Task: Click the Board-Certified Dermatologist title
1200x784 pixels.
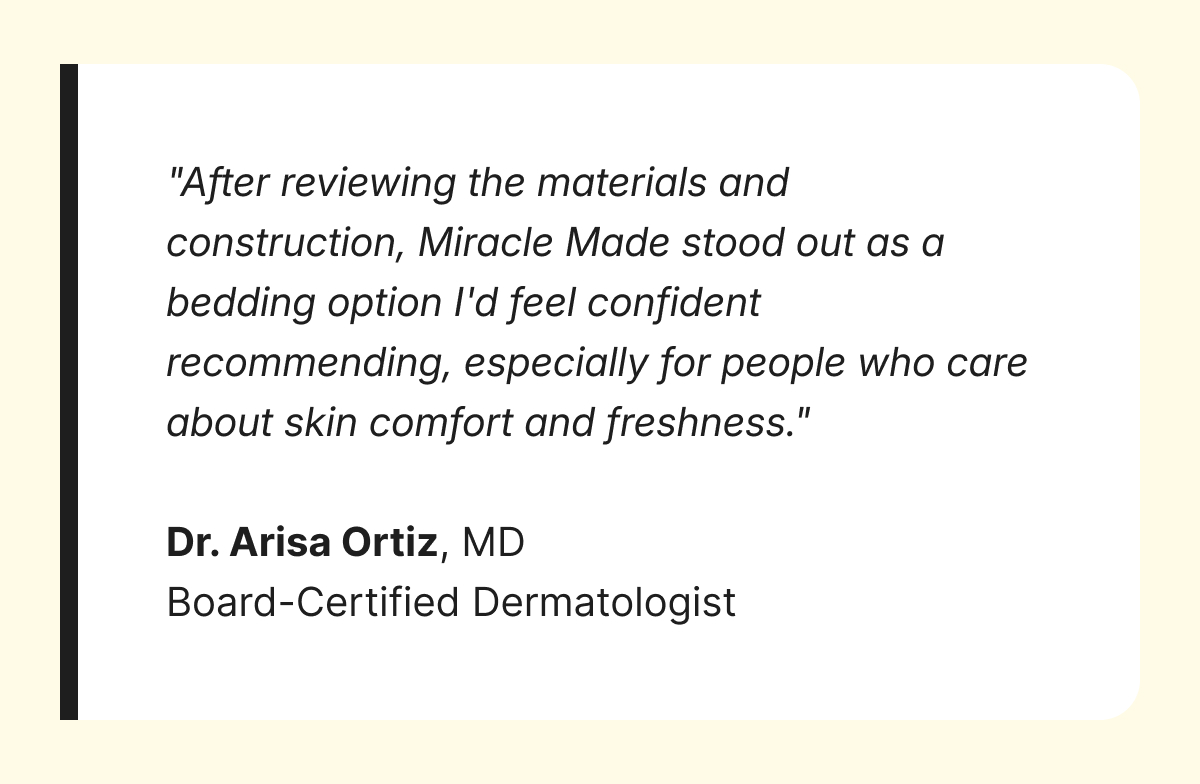Action: (451, 602)
